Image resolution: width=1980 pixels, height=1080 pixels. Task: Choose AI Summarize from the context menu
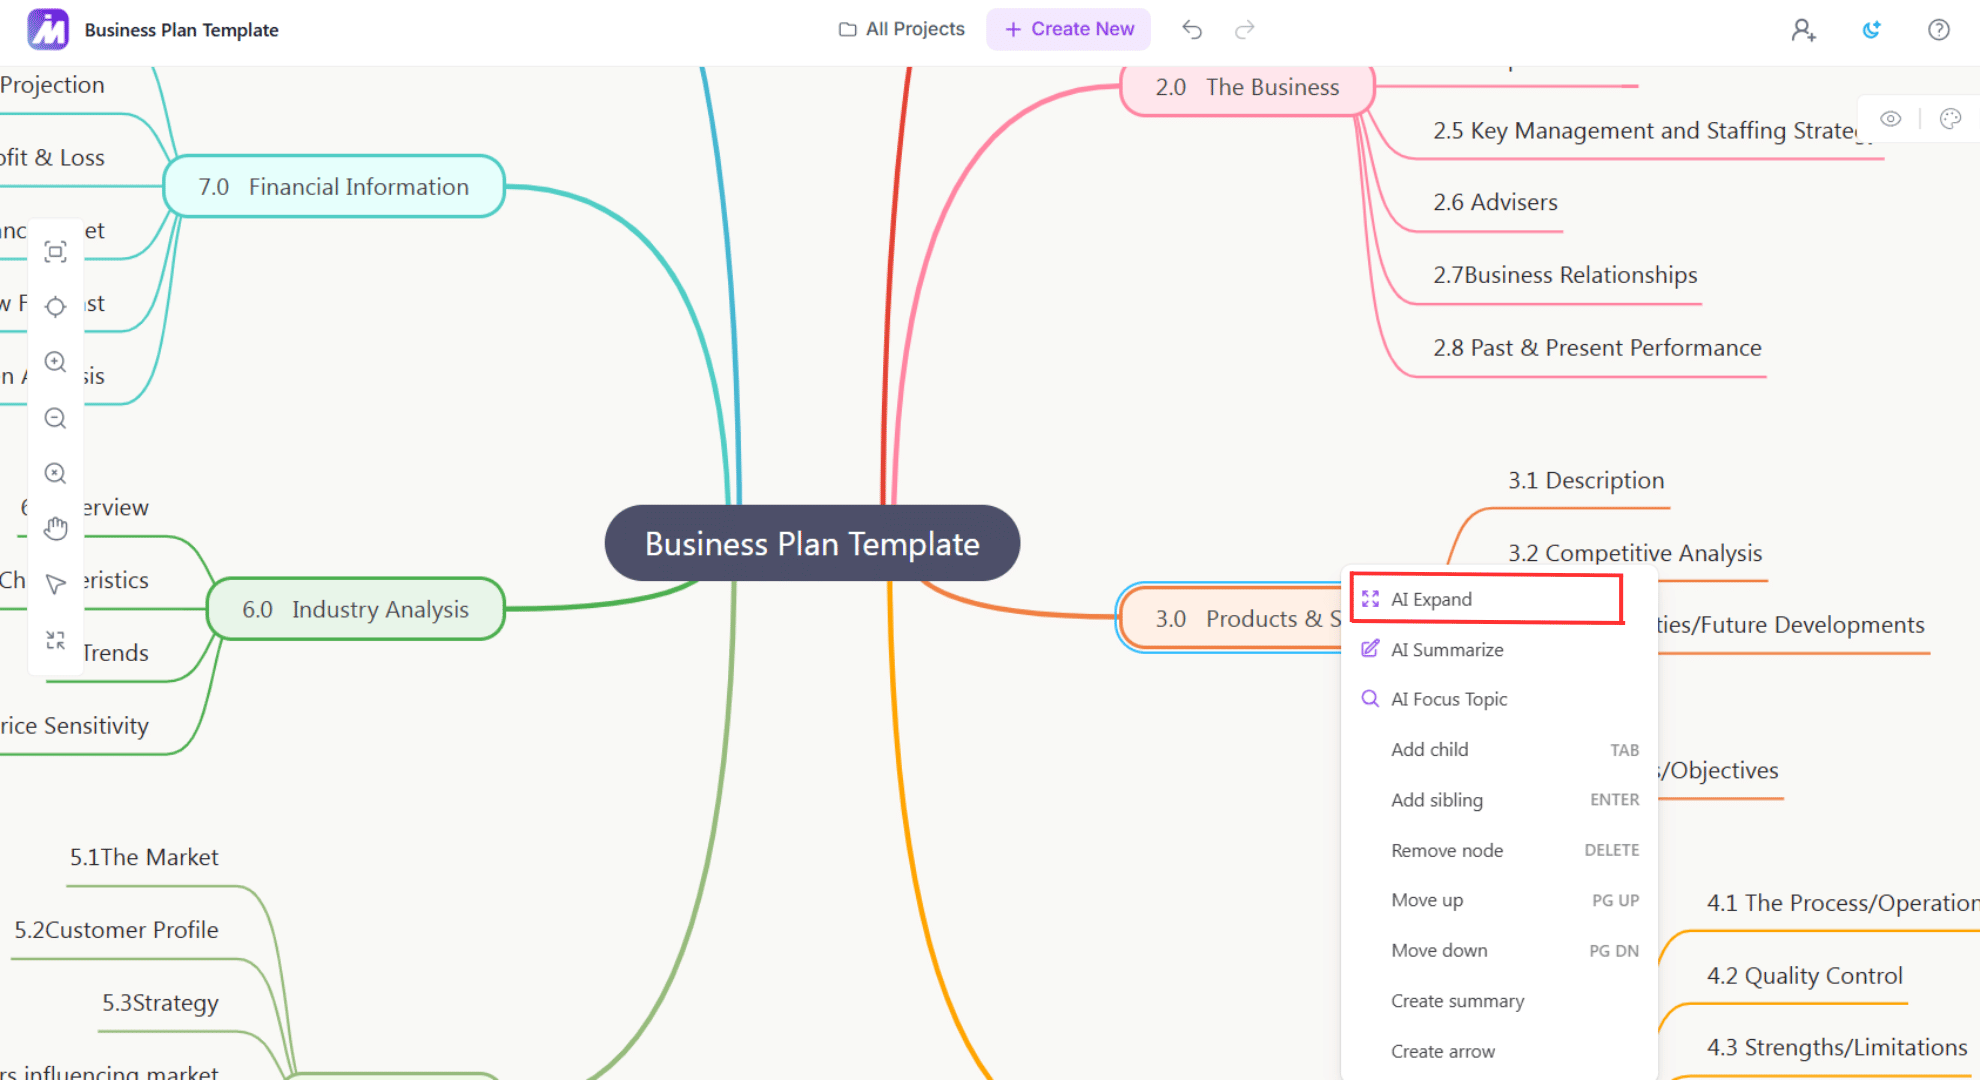pos(1446,649)
